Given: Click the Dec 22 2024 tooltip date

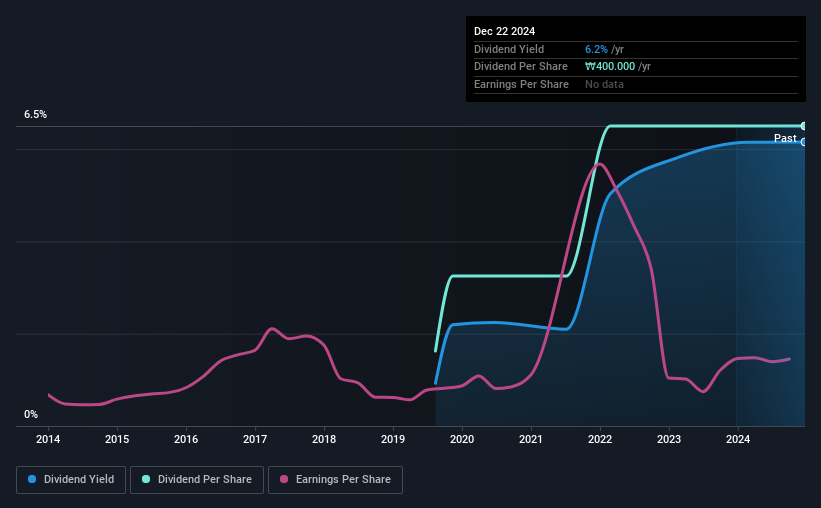Looking at the screenshot, I should [x=504, y=31].
